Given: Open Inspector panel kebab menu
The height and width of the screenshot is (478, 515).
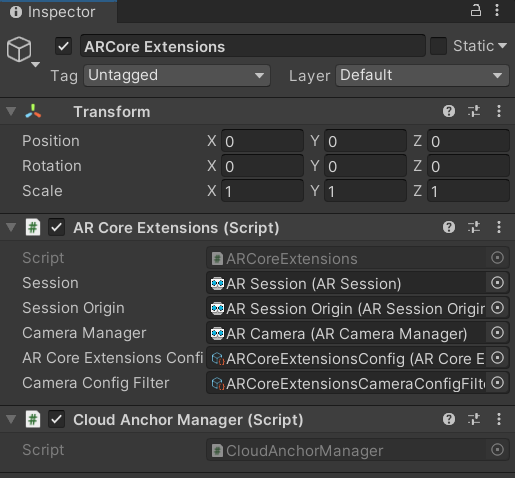Looking at the screenshot, I should point(497,11).
